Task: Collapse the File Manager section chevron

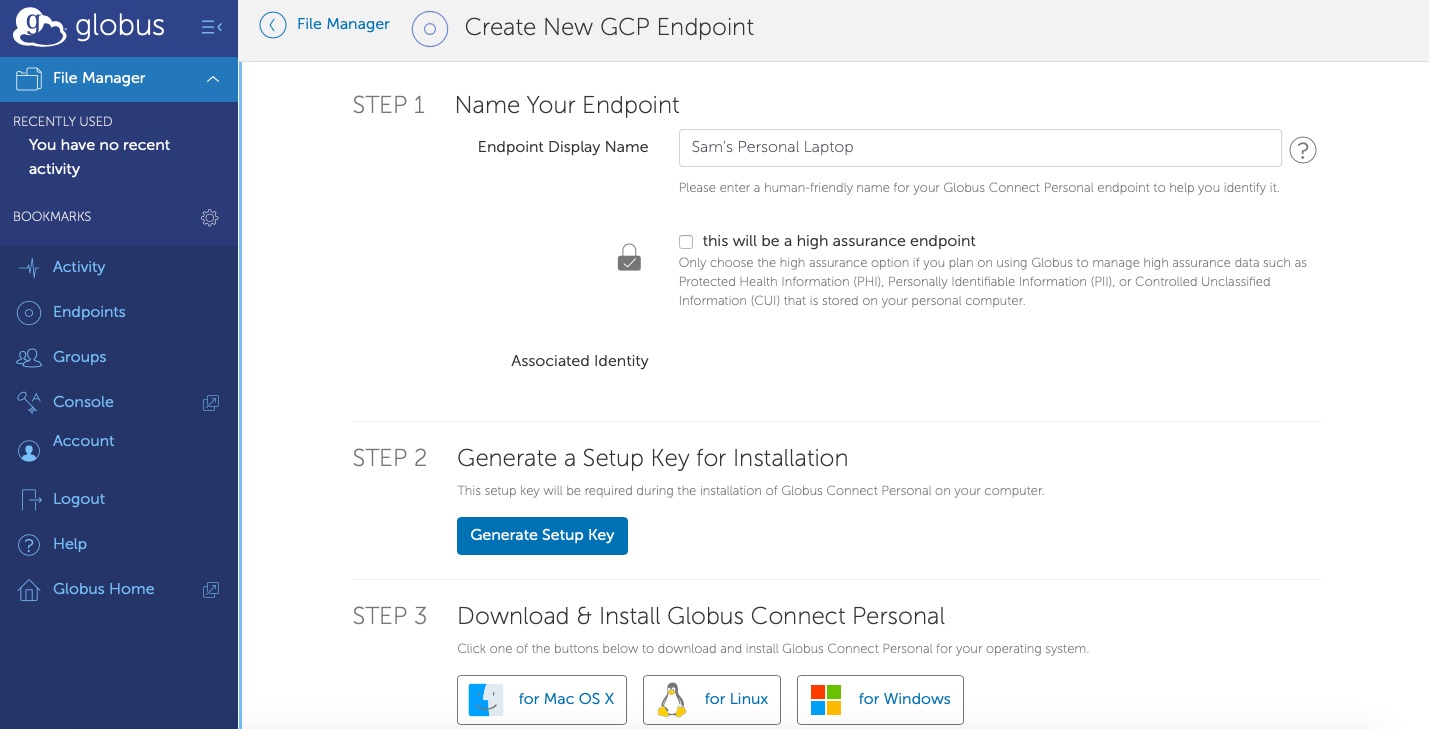Action: coord(213,79)
